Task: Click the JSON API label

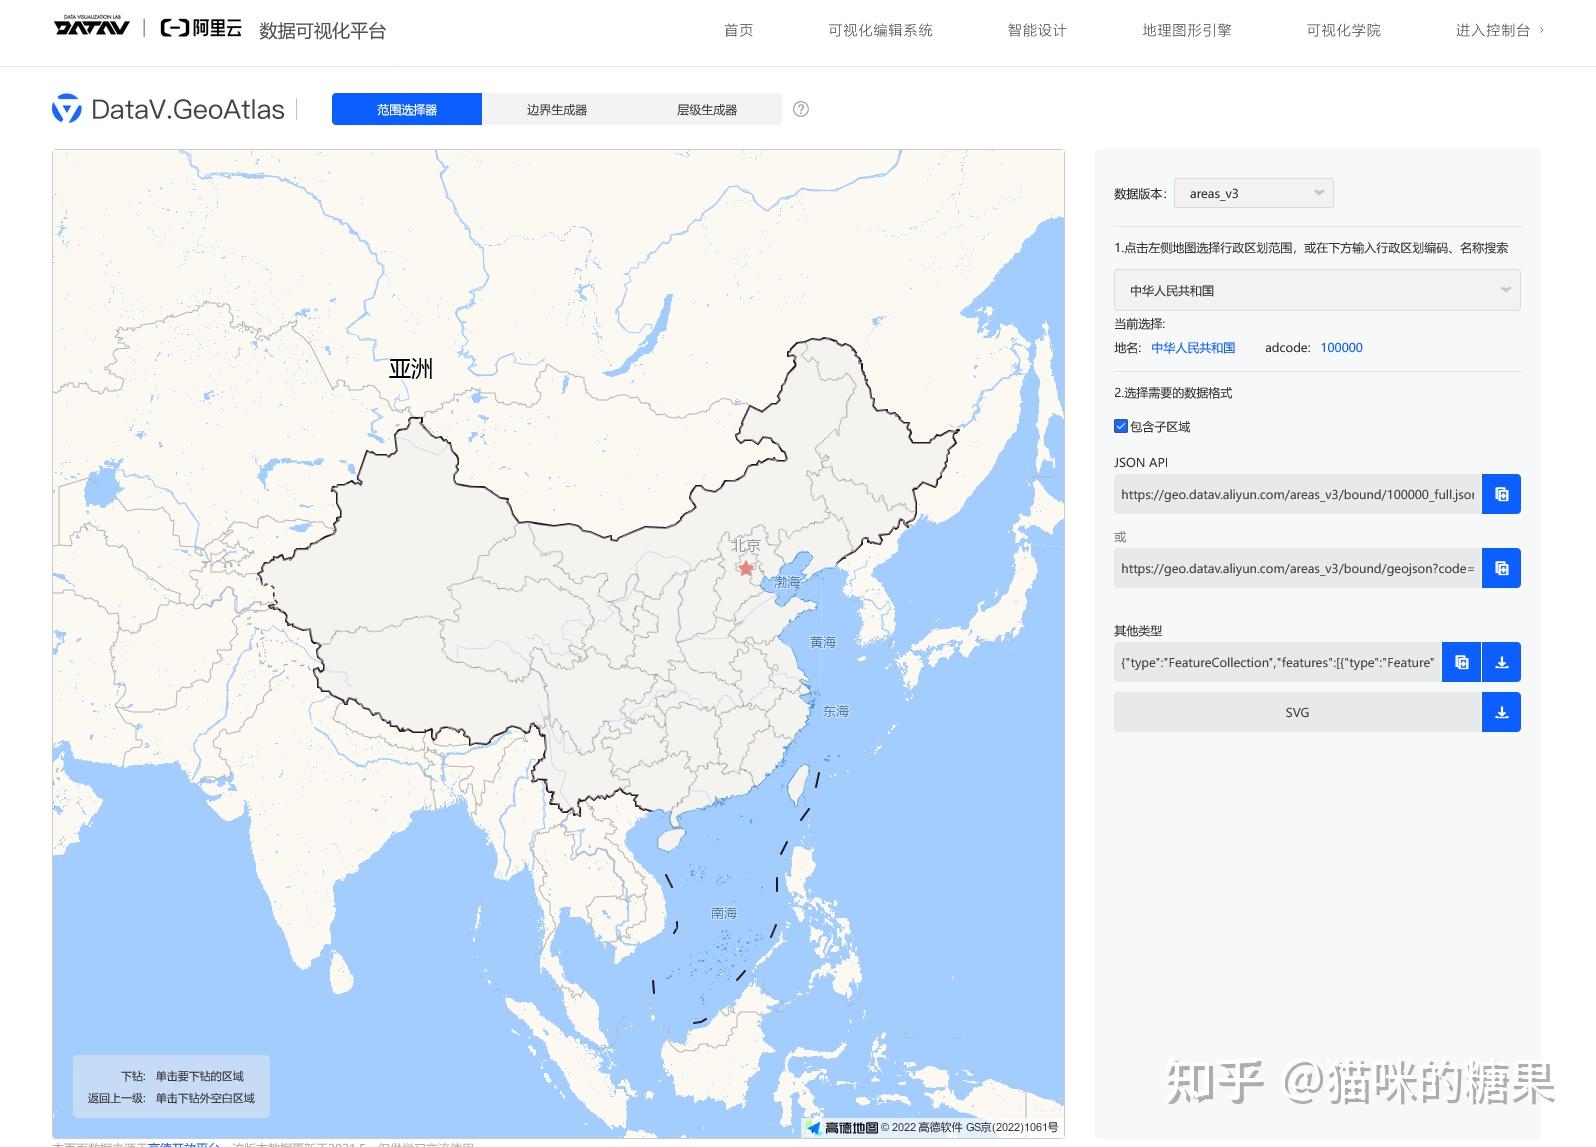Action: click(x=1141, y=462)
